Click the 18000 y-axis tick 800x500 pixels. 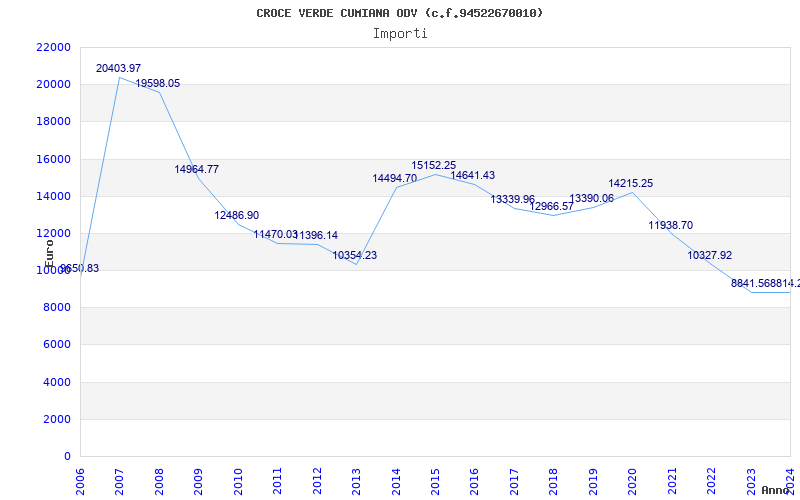tap(54, 122)
